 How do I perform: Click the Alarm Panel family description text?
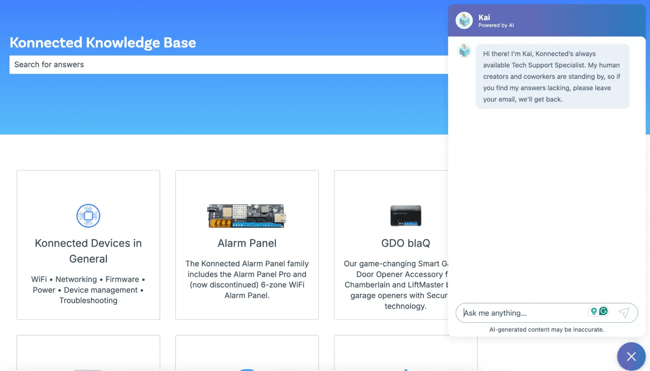pos(247,279)
